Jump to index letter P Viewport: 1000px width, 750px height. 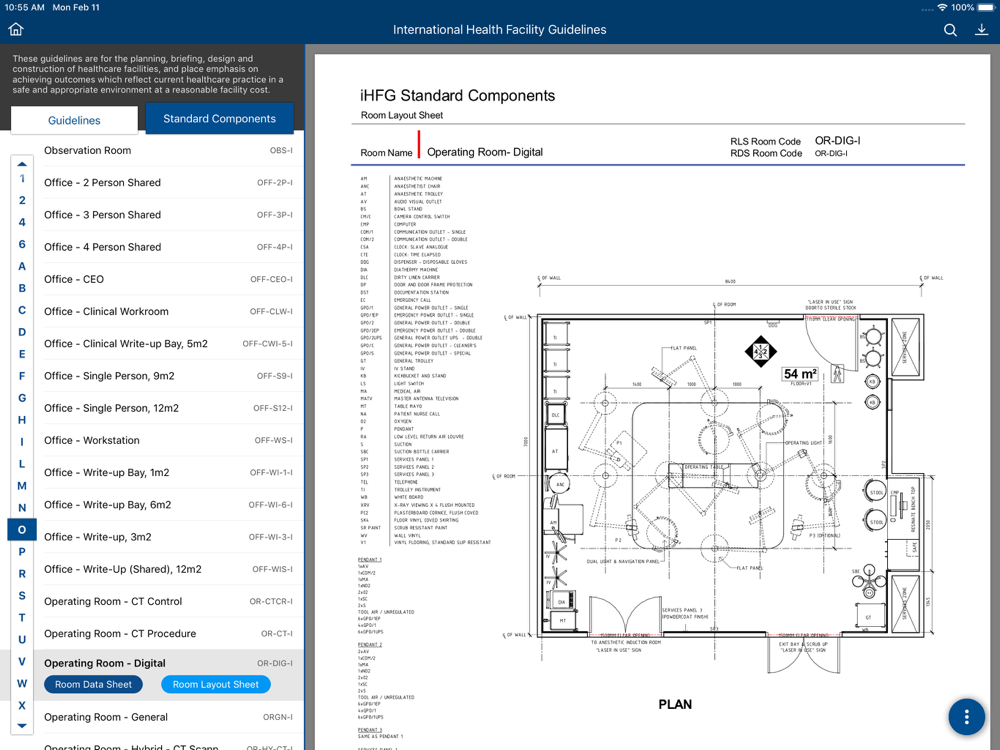[x=22, y=552]
